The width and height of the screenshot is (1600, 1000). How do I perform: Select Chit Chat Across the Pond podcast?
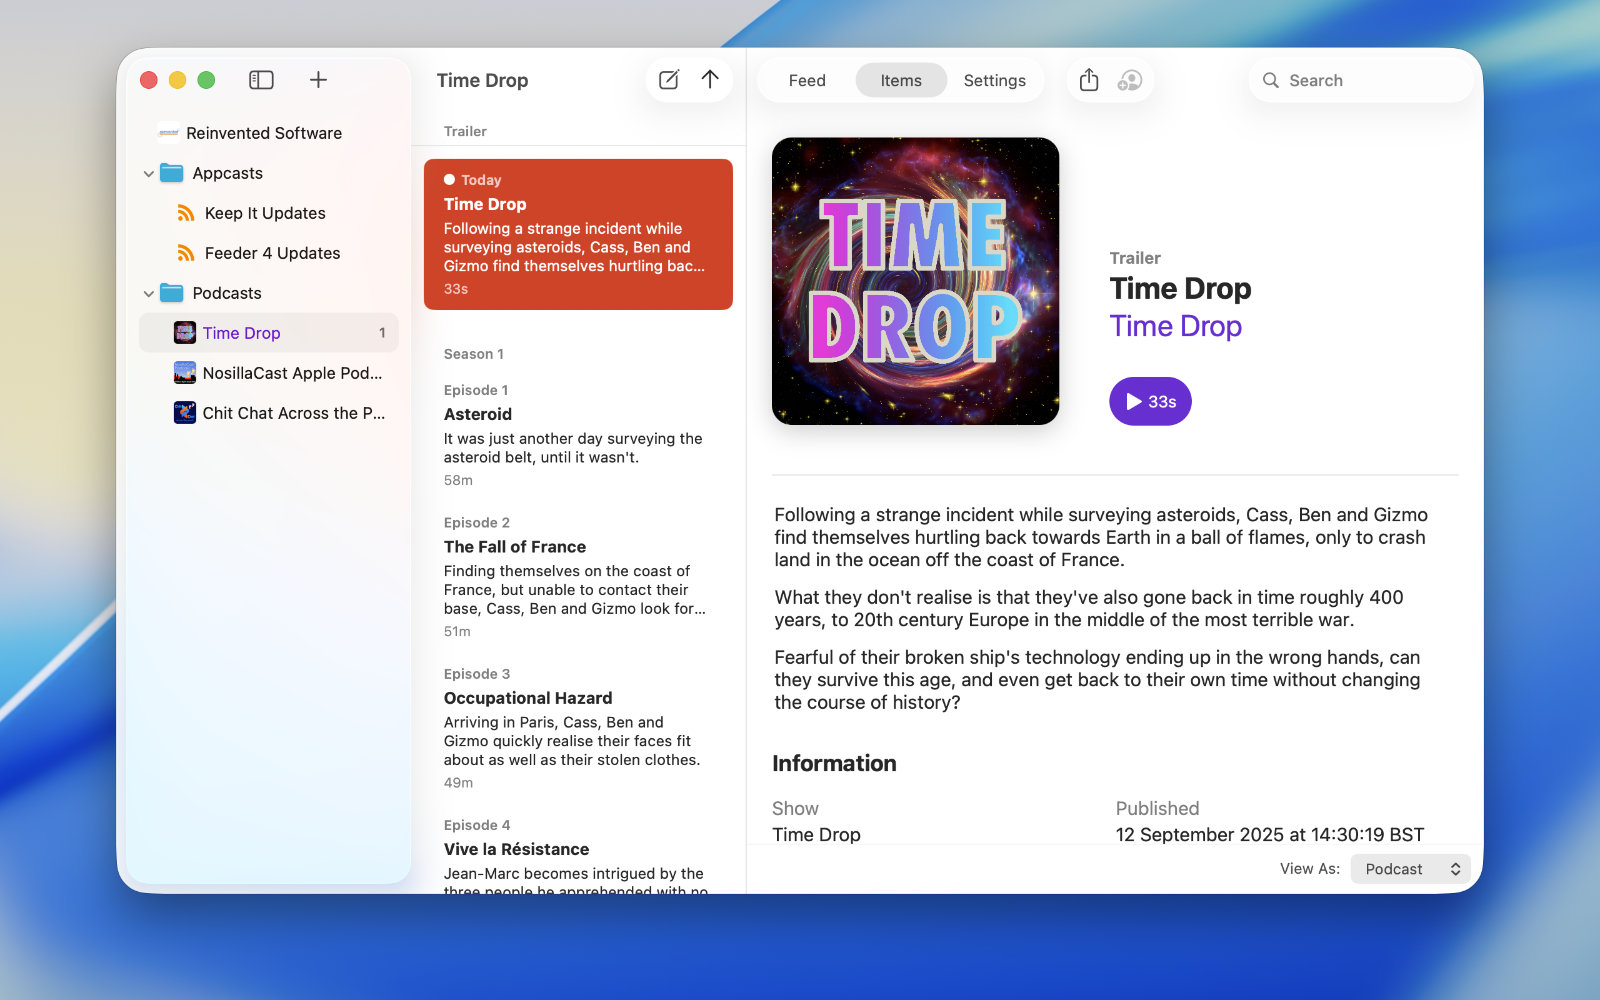coord(292,413)
